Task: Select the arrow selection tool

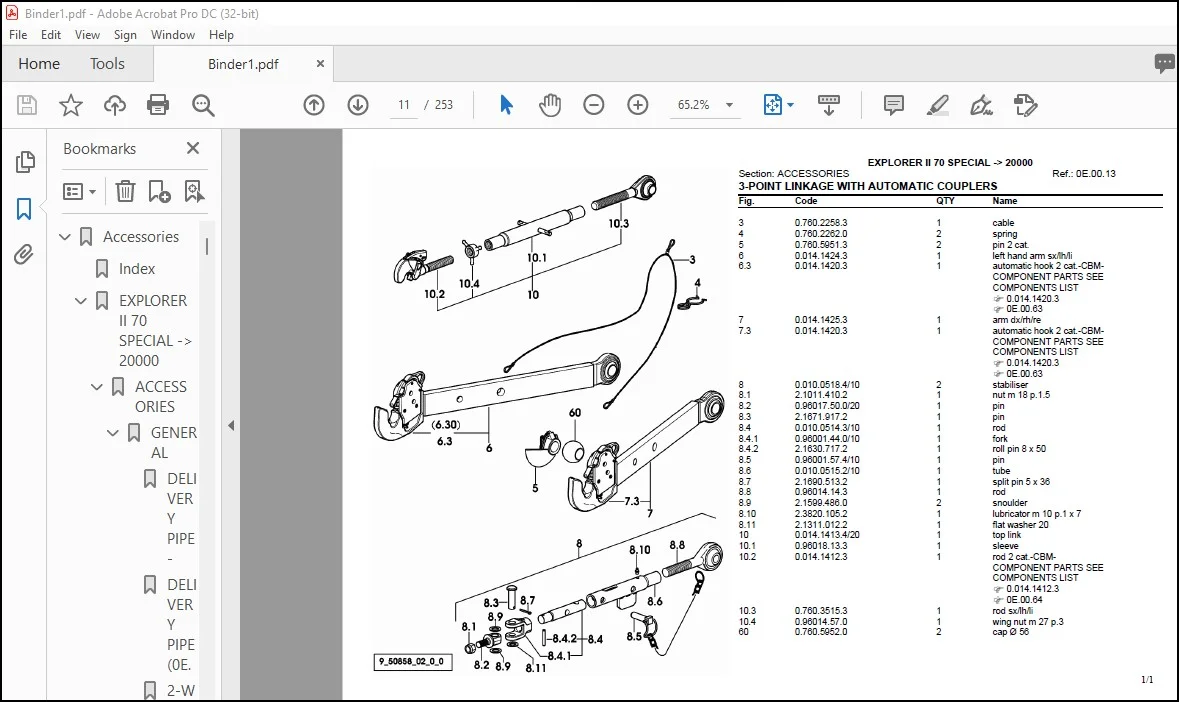Action: click(x=506, y=105)
